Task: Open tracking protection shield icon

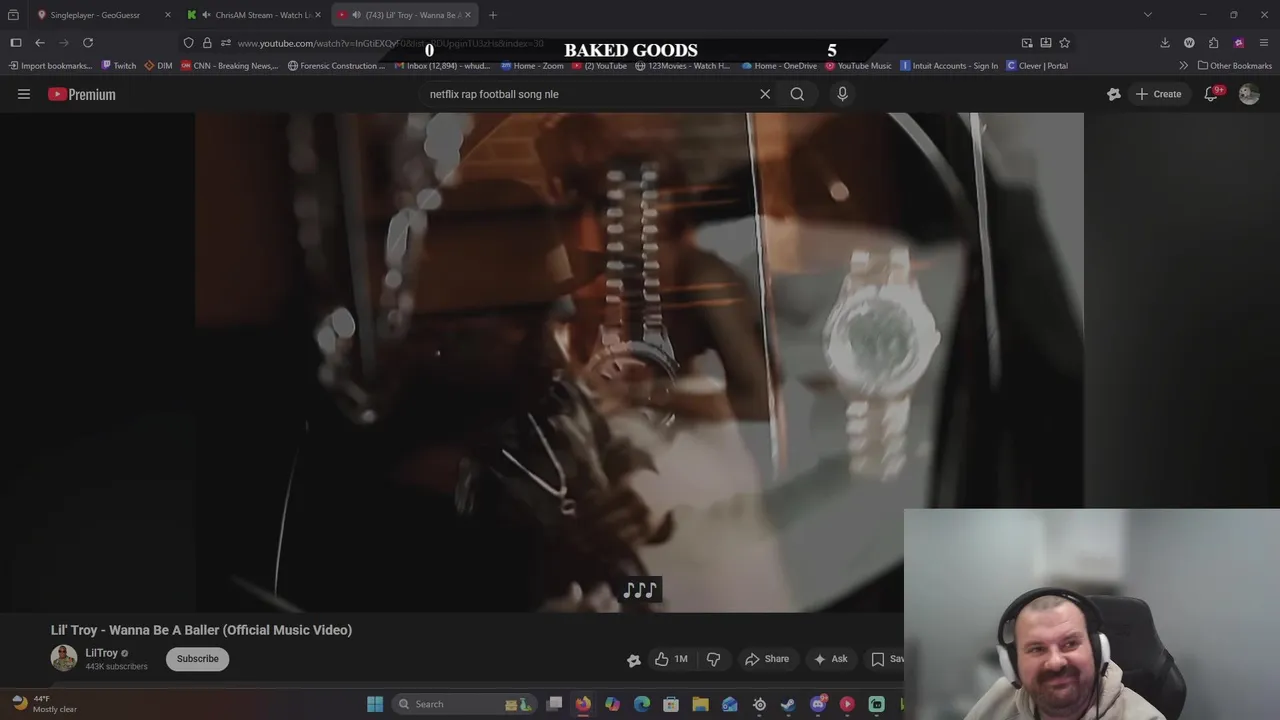Action: click(188, 43)
